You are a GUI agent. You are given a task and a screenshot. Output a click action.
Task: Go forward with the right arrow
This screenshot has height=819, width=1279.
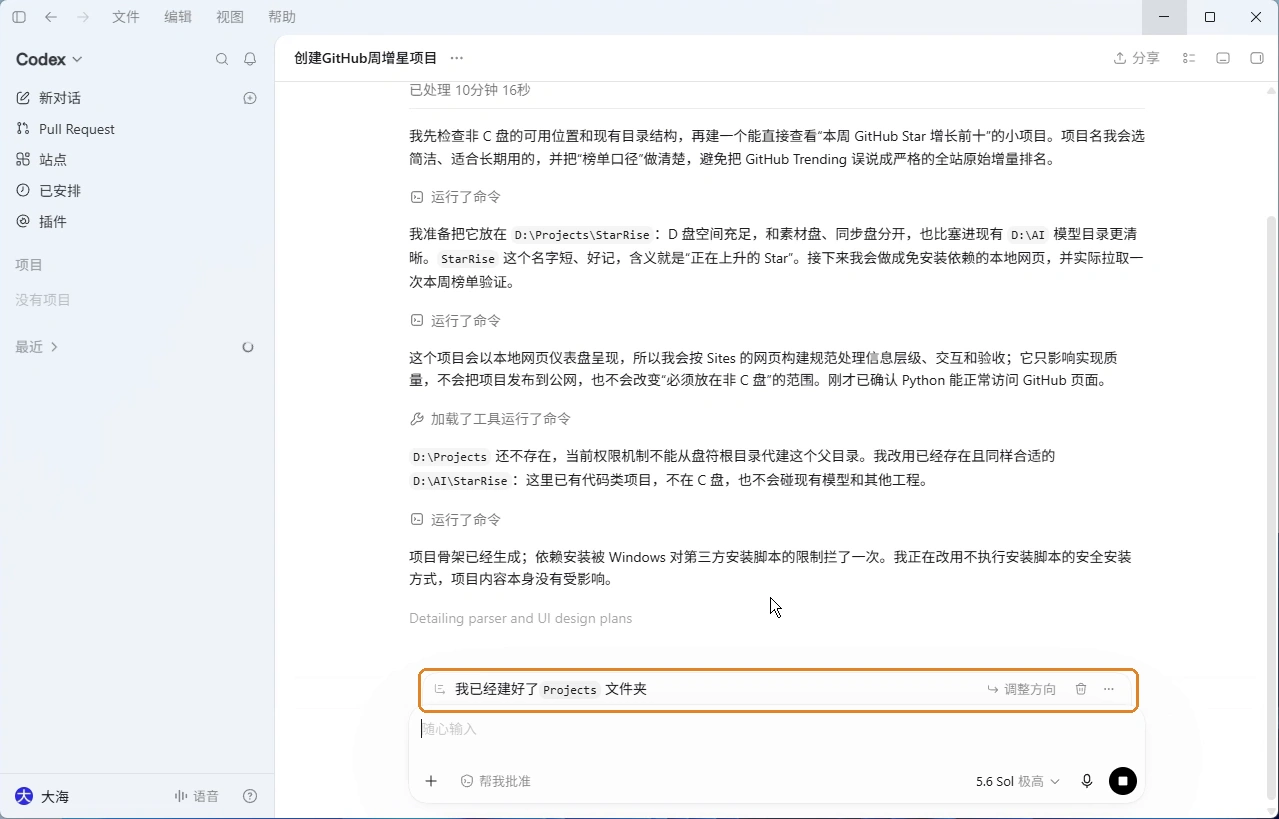83,17
